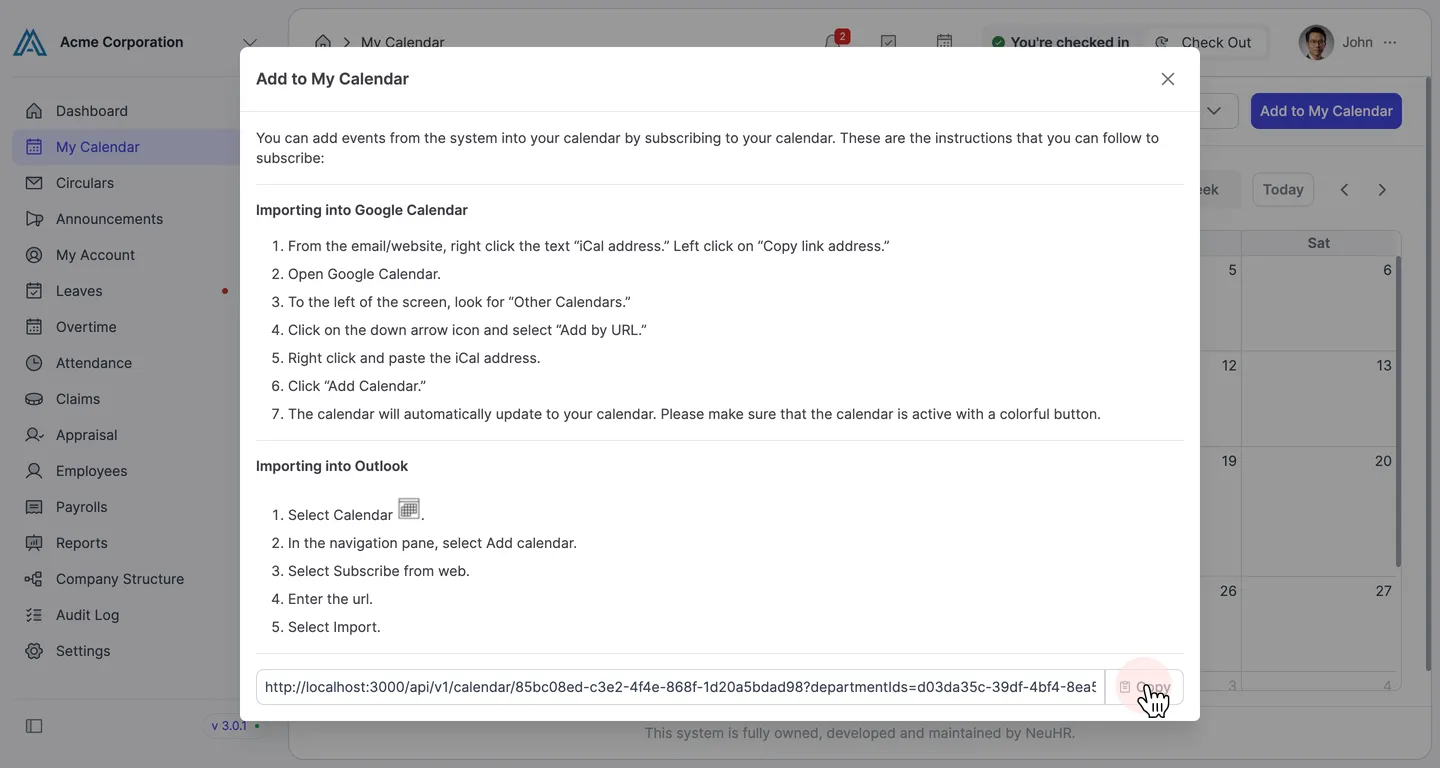
Task: Open Company Structure in the sidebar
Action: (126, 579)
